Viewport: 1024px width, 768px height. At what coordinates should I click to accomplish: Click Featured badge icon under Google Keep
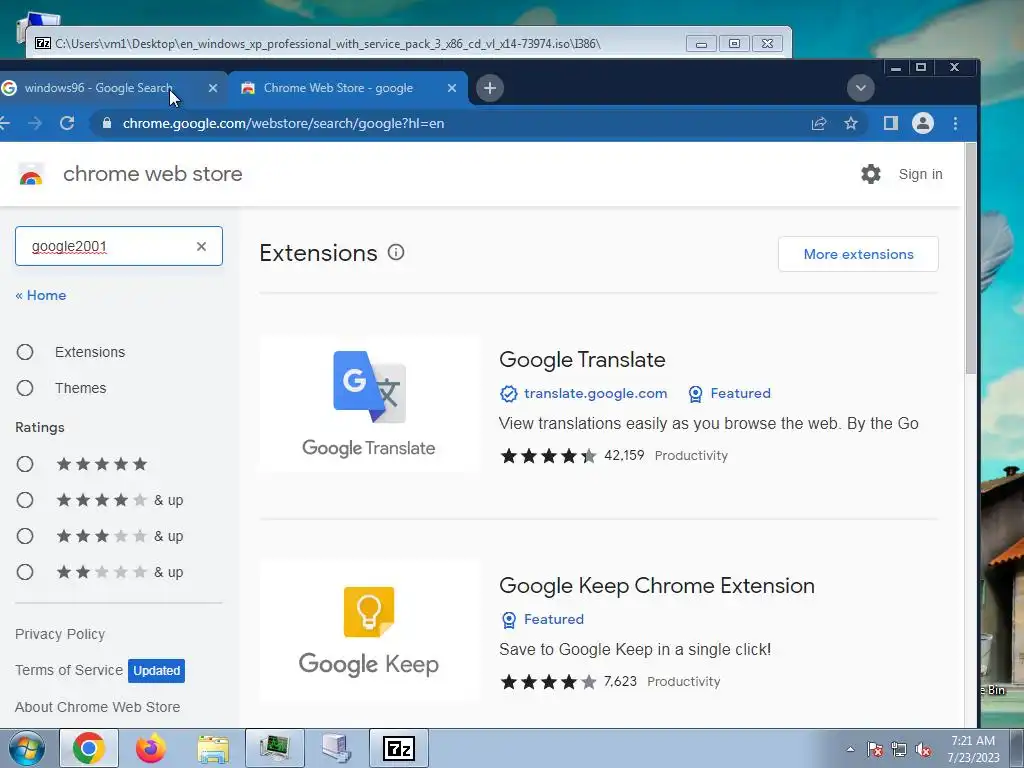tap(509, 620)
